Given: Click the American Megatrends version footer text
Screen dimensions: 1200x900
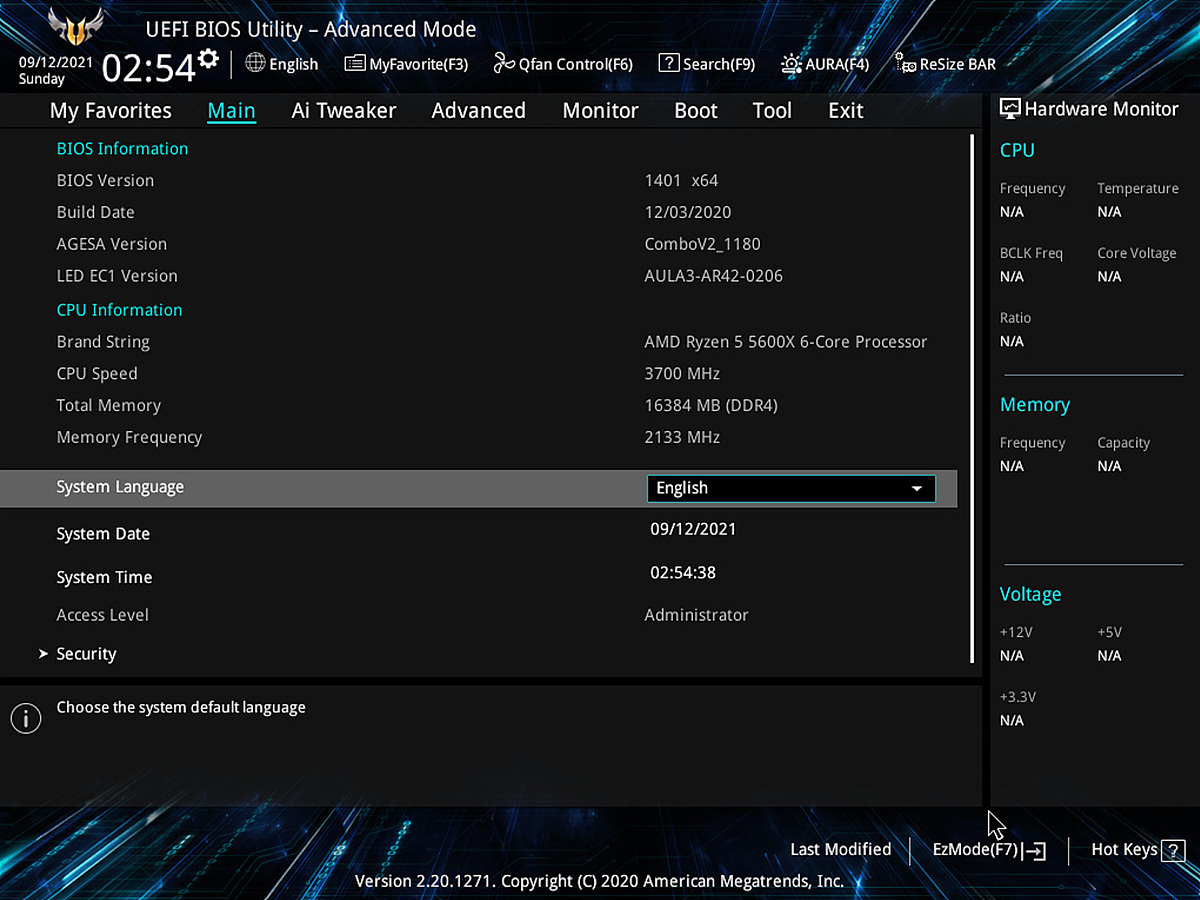Looking at the screenshot, I should [x=600, y=881].
